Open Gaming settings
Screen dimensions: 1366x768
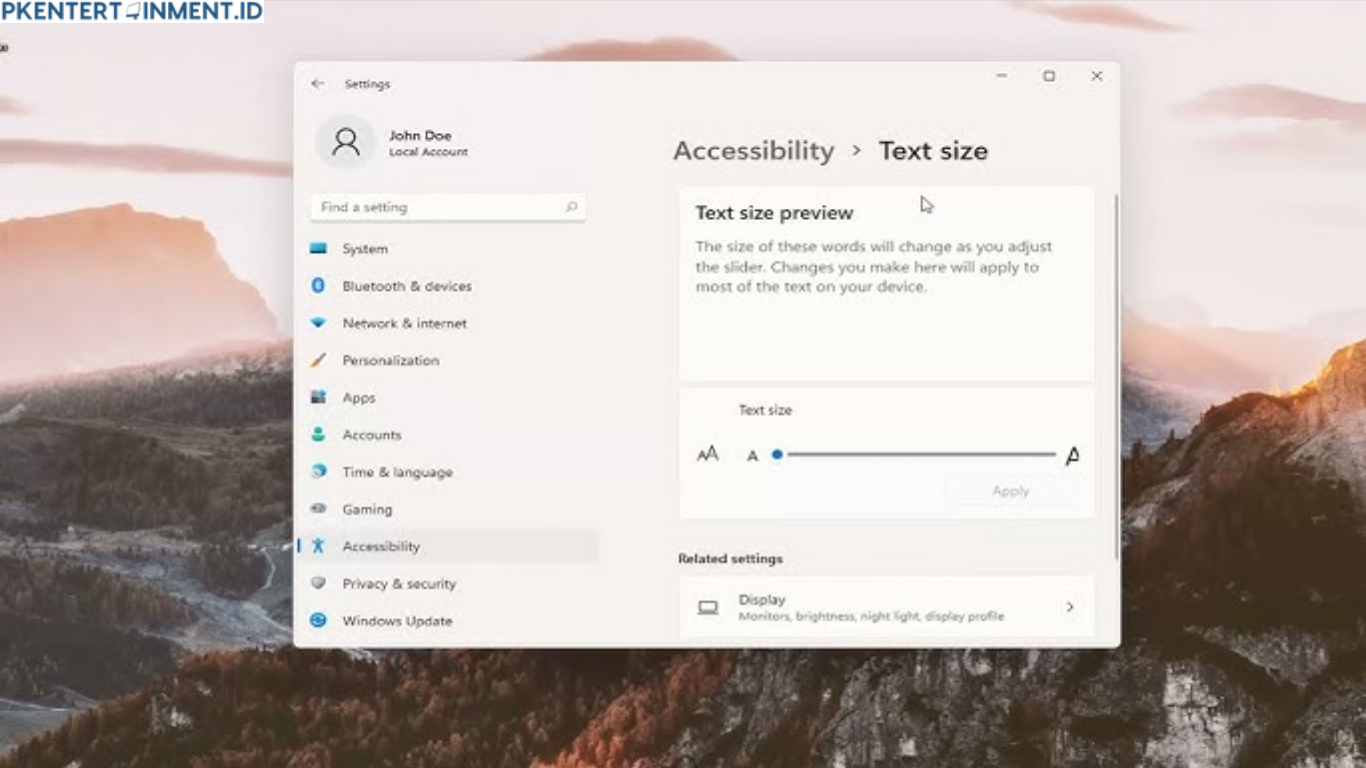(x=448, y=508)
